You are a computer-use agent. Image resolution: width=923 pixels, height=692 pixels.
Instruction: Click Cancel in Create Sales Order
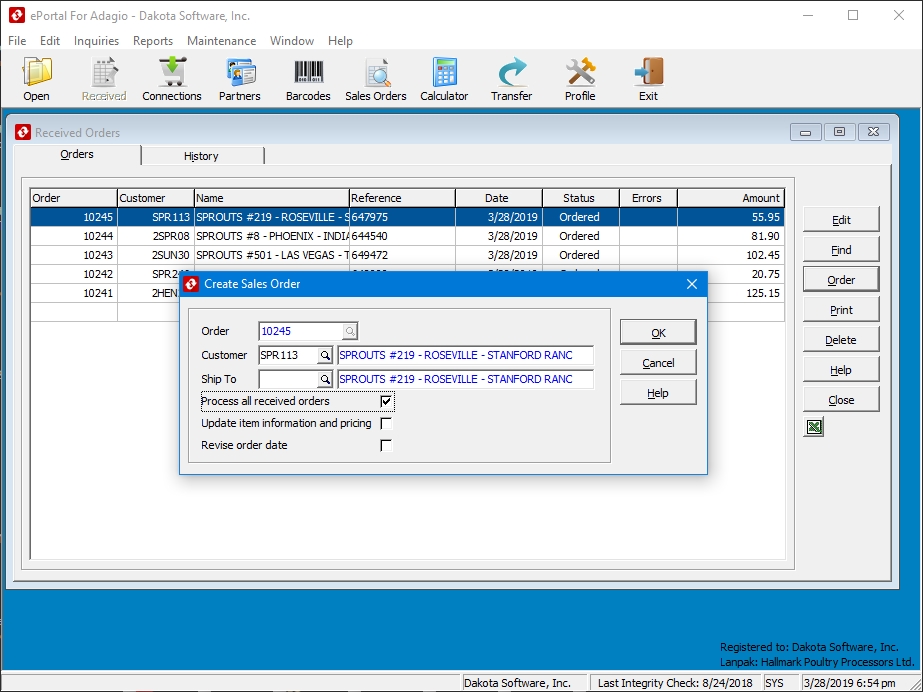(x=658, y=363)
